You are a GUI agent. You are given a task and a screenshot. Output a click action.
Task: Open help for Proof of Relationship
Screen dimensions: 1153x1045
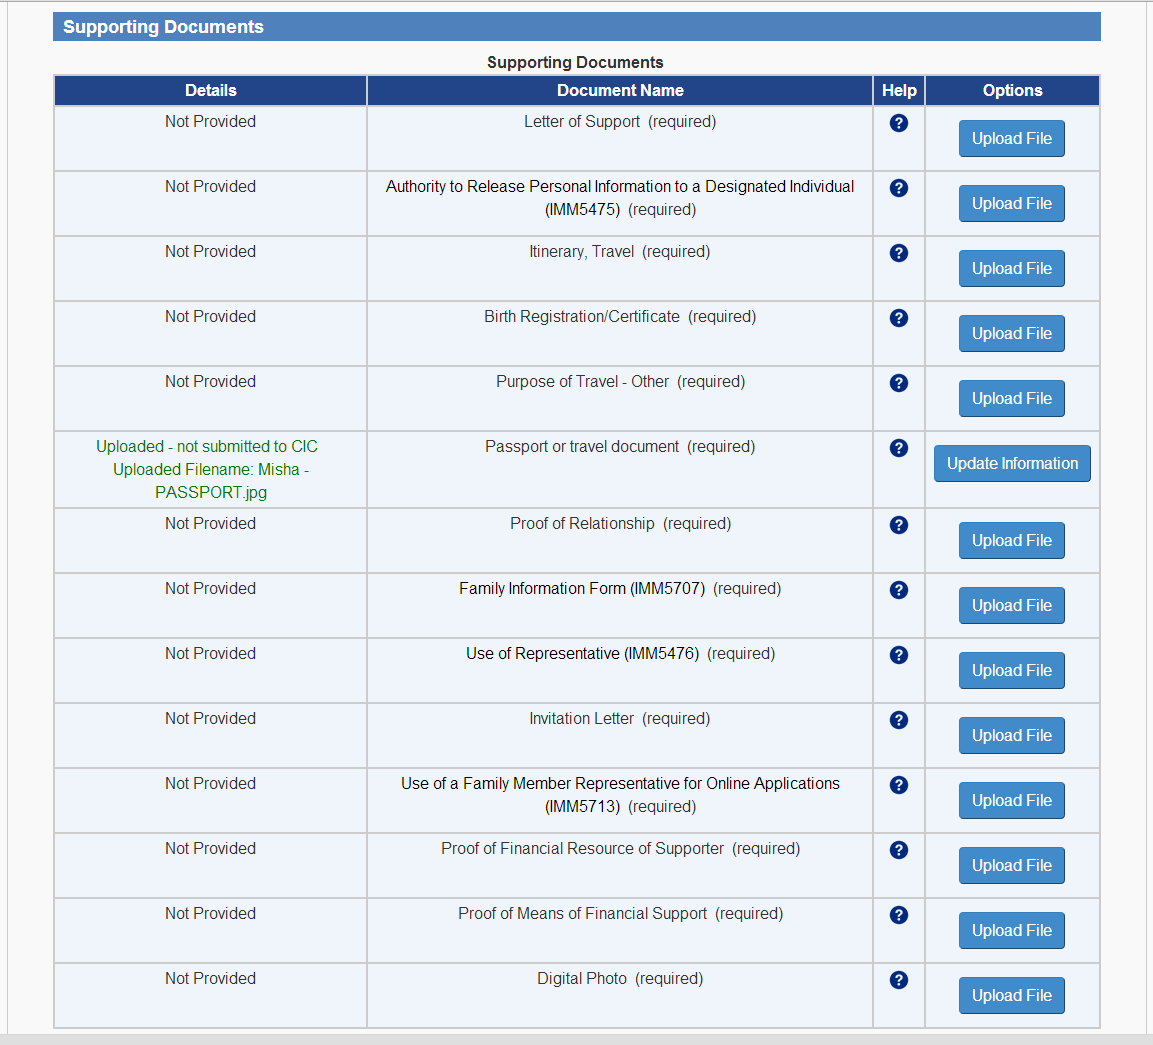(899, 525)
